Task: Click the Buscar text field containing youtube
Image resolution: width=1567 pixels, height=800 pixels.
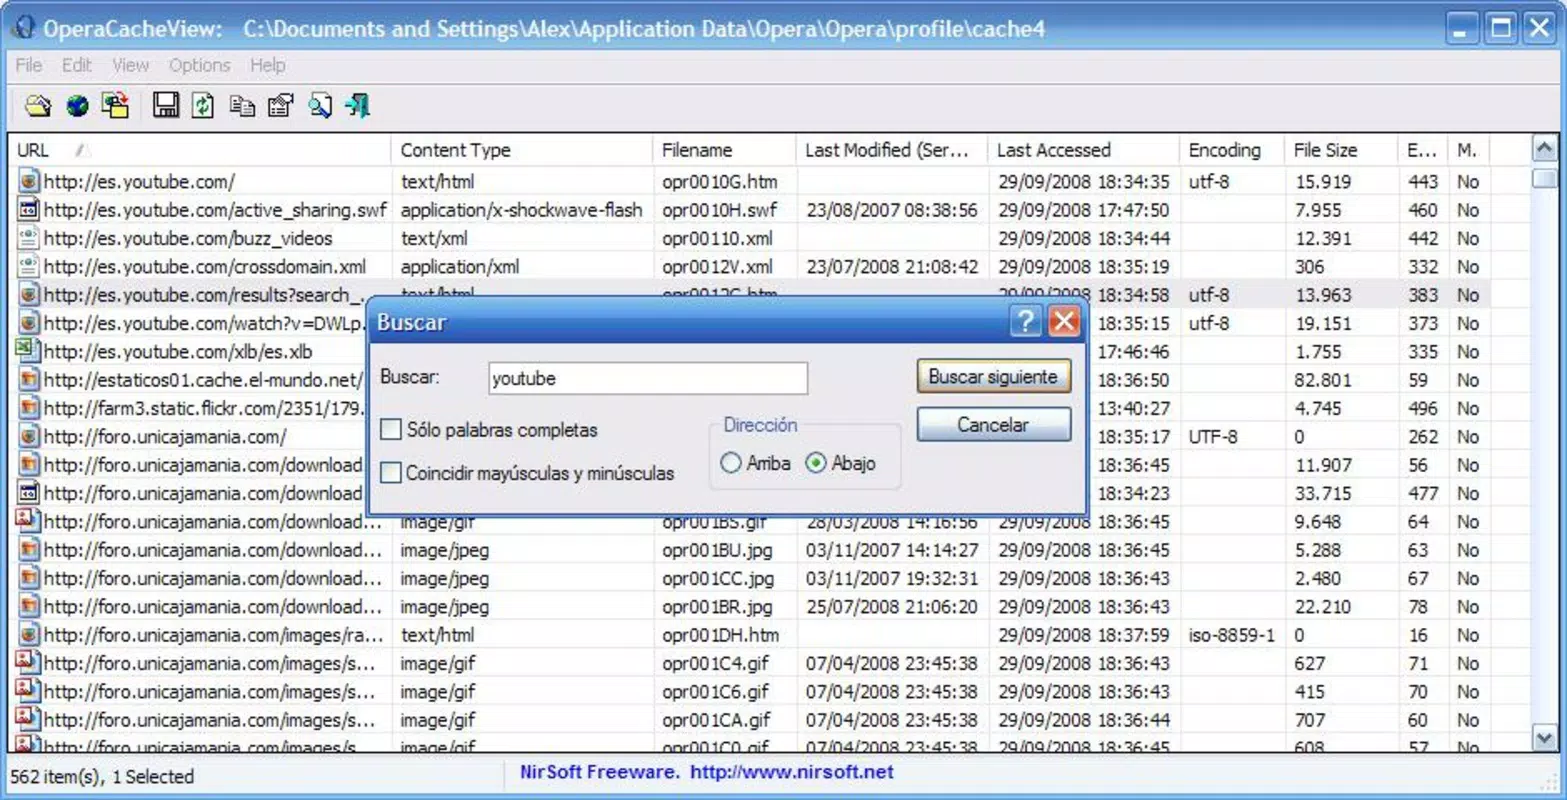Action: 648,378
